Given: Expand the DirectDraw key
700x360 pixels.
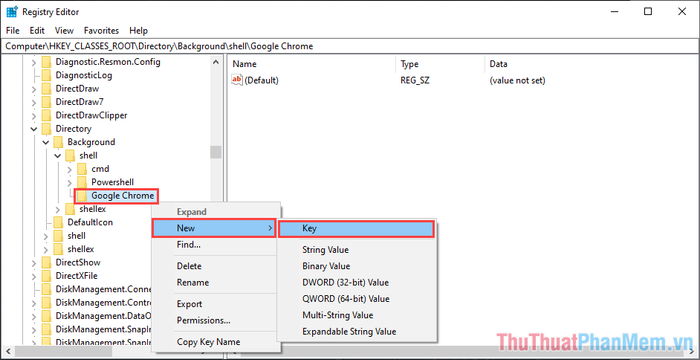Looking at the screenshot, I should 34,89.
